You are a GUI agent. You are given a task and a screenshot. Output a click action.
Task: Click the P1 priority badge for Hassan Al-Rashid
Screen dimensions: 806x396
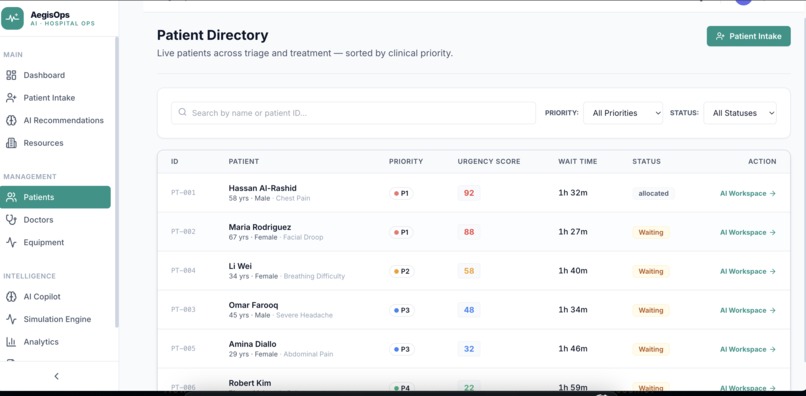point(401,193)
